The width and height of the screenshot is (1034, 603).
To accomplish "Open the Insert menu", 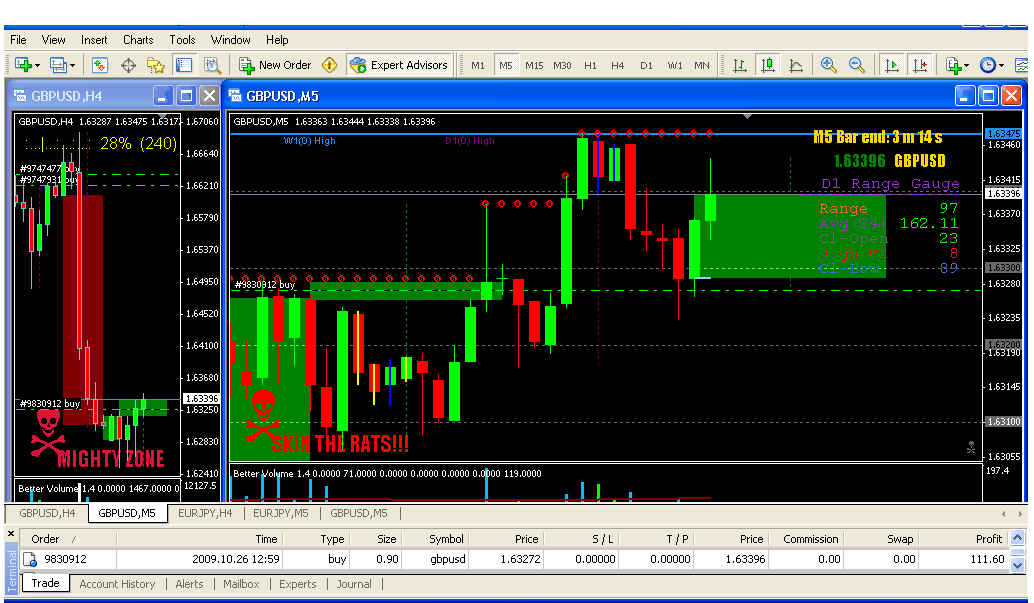I will [x=94, y=40].
